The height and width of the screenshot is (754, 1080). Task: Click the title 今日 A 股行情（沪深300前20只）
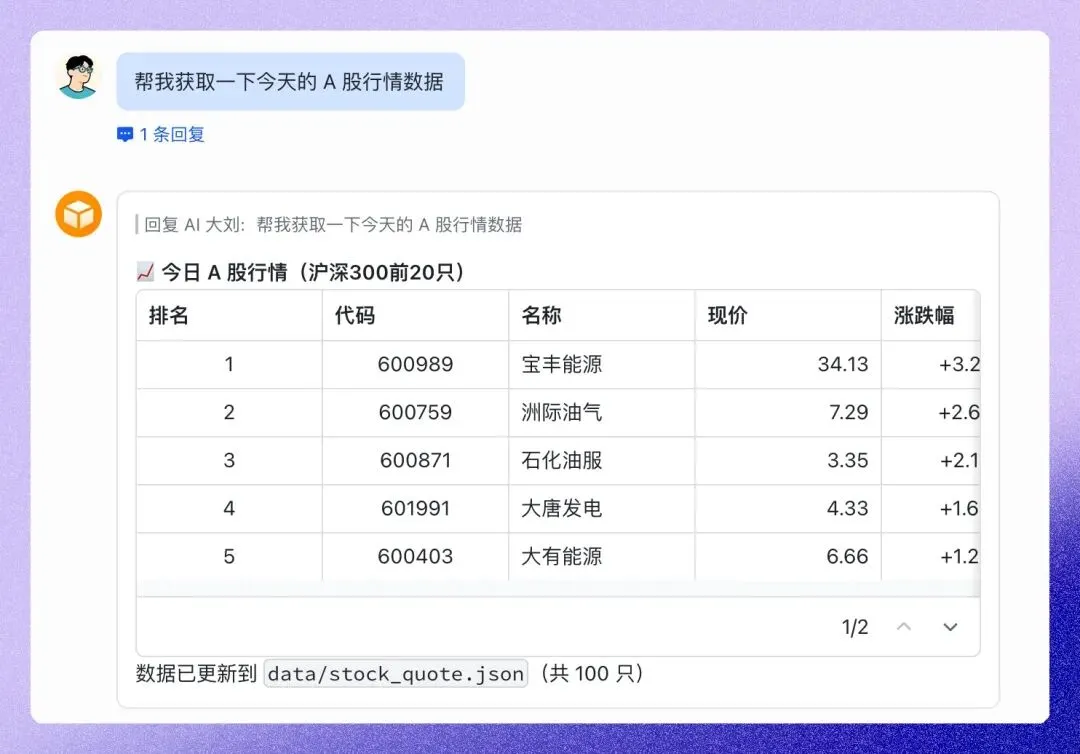pos(313,272)
